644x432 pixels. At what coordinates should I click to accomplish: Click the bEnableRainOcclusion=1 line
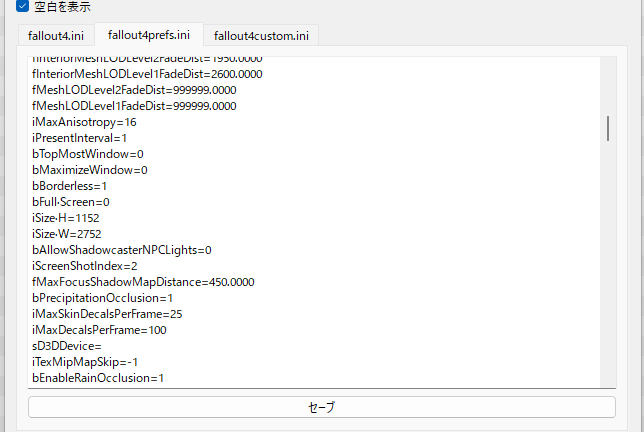click(x=98, y=378)
